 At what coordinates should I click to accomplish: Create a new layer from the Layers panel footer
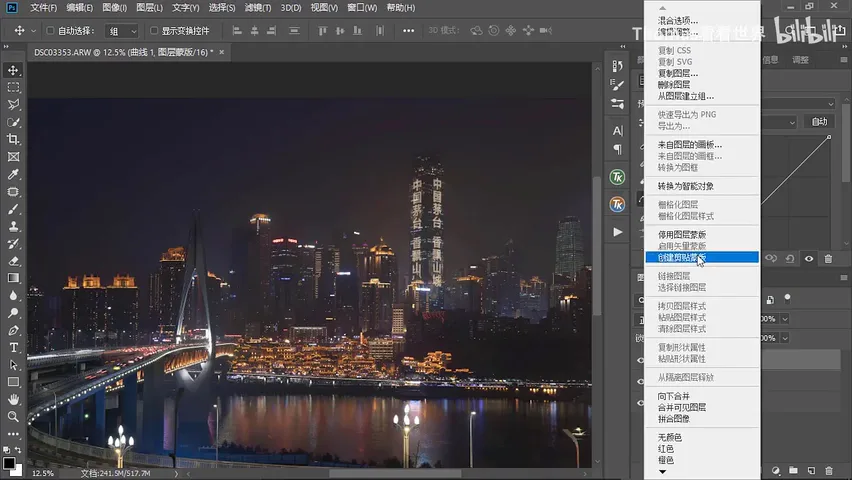point(811,470)
